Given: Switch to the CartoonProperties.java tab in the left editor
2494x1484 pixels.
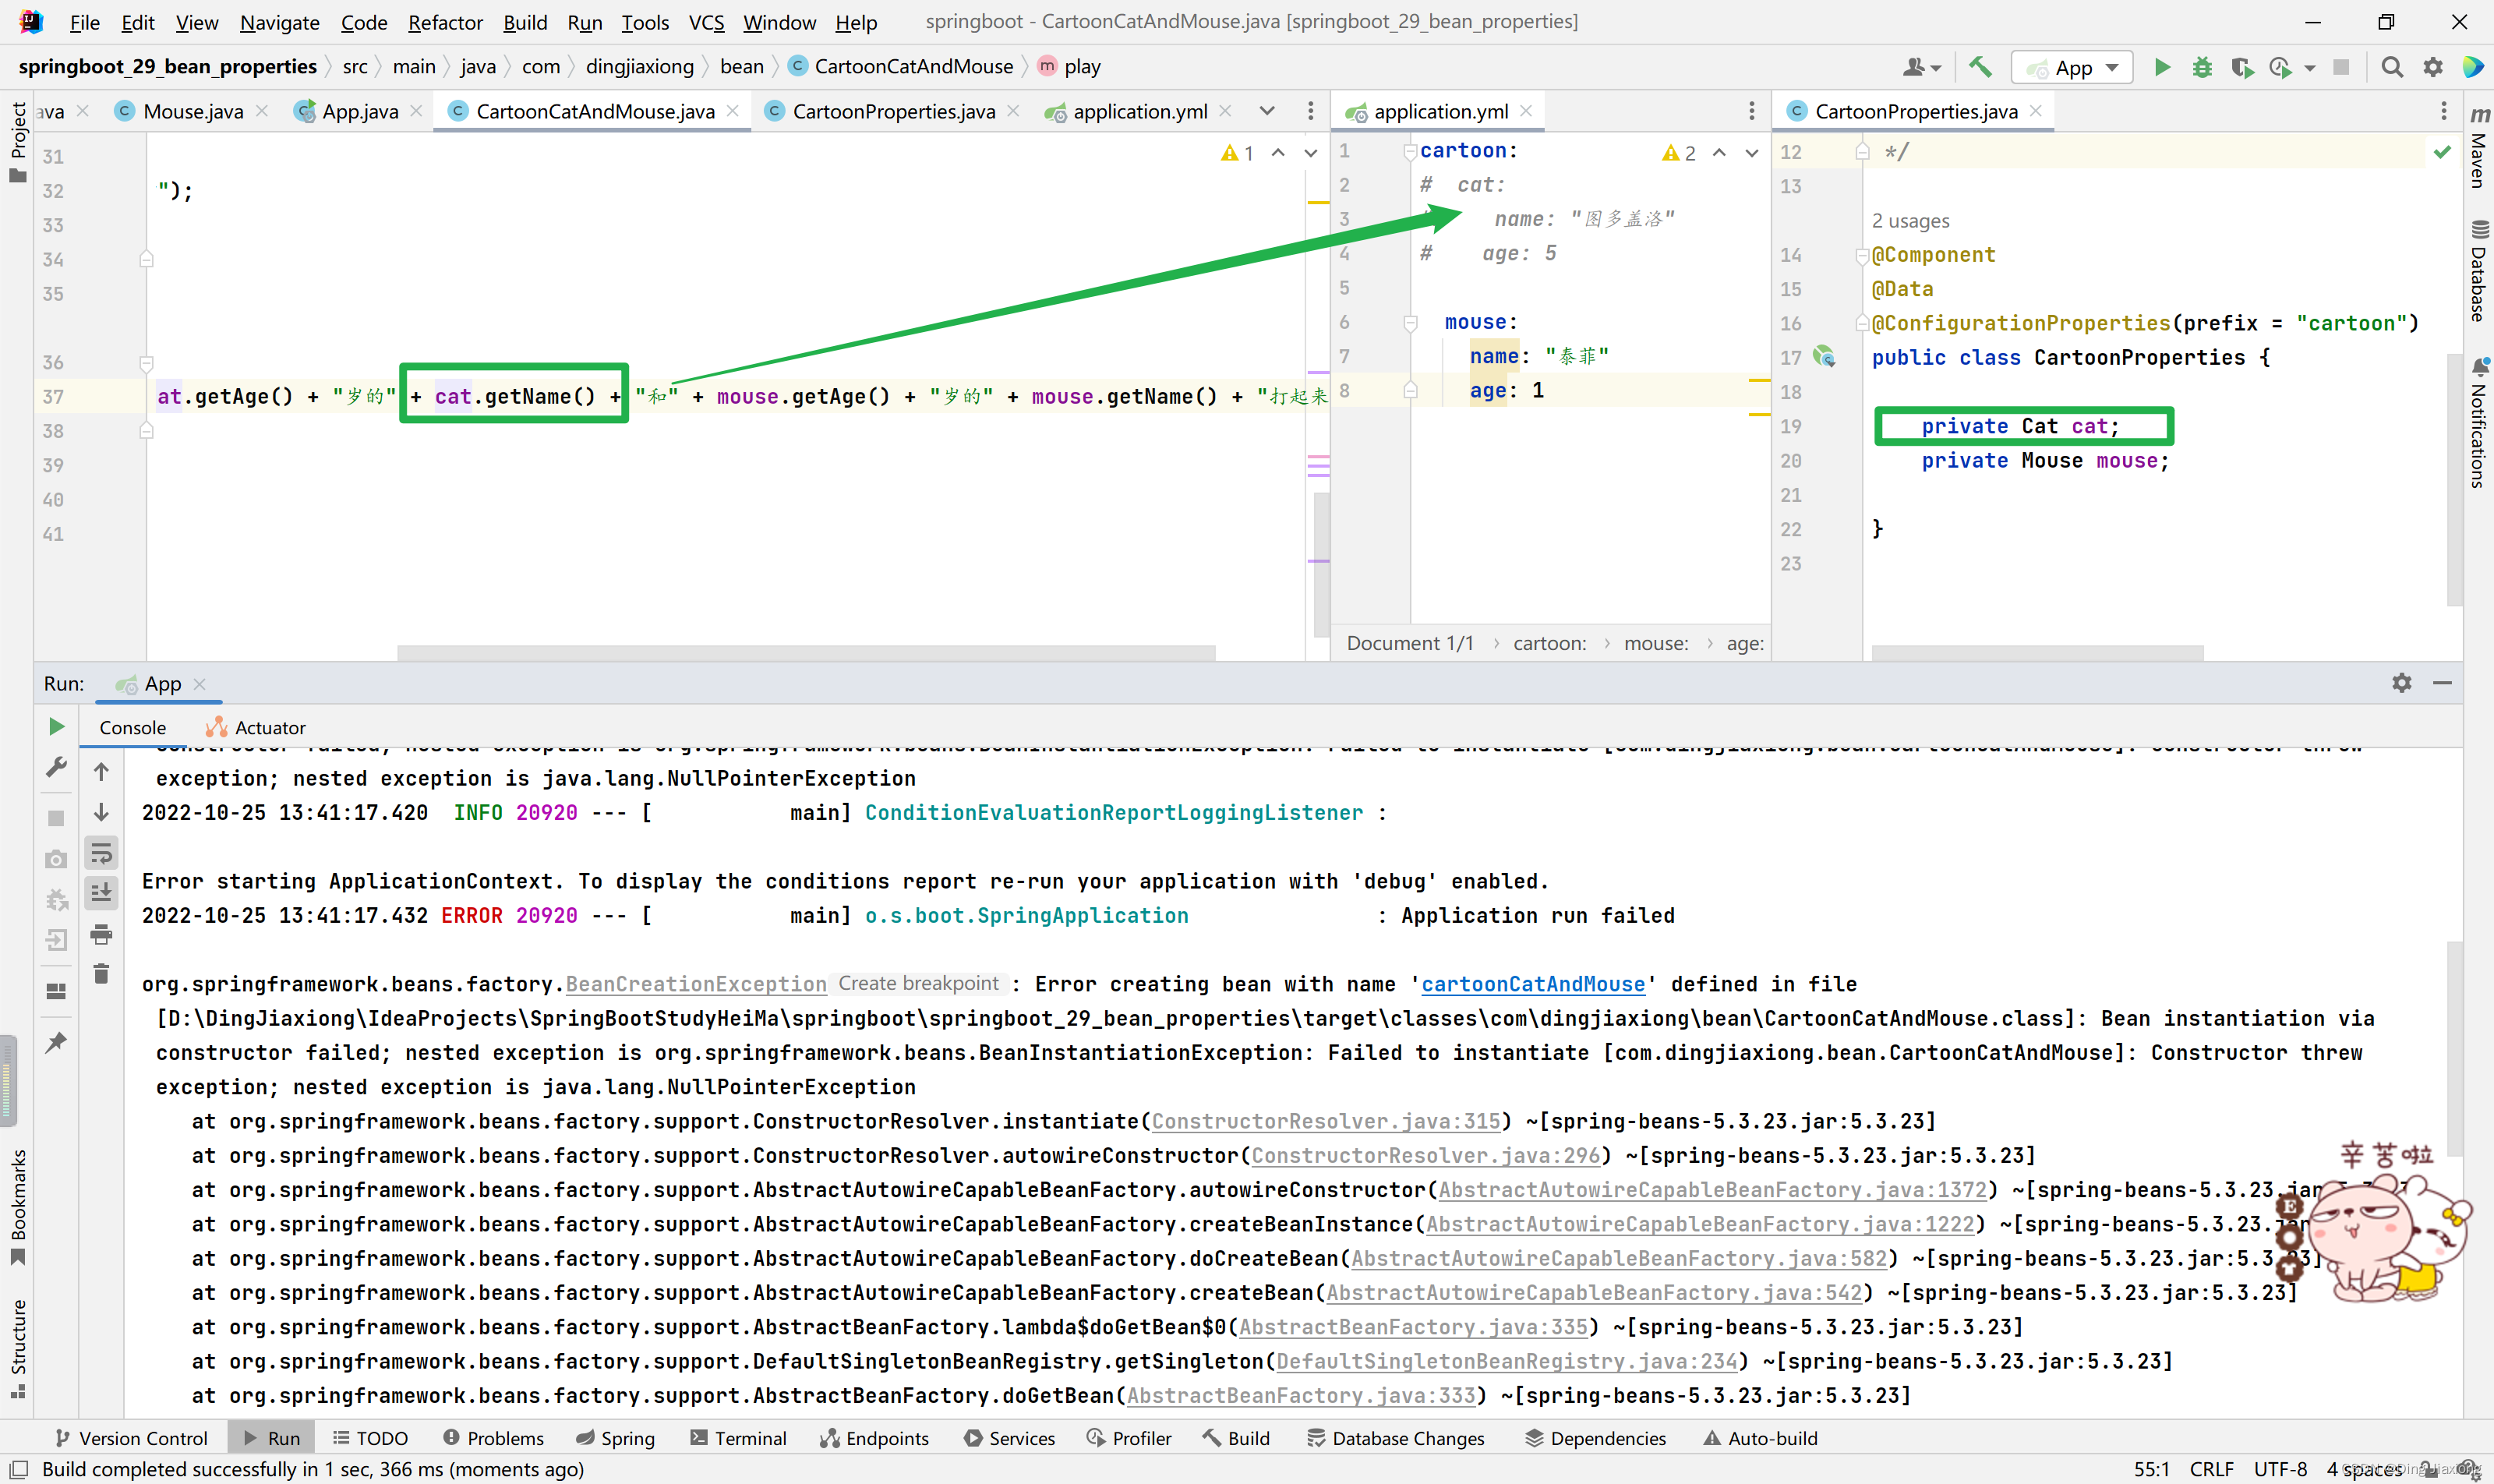Looking at the screenshot, I should (892, 111).
